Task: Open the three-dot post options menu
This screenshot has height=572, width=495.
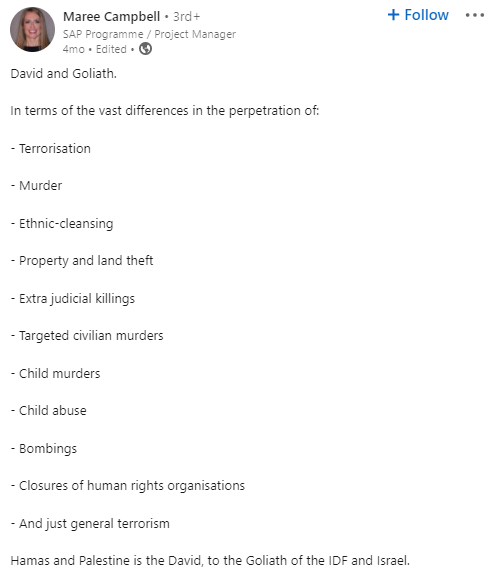Action: click(475, 15)
